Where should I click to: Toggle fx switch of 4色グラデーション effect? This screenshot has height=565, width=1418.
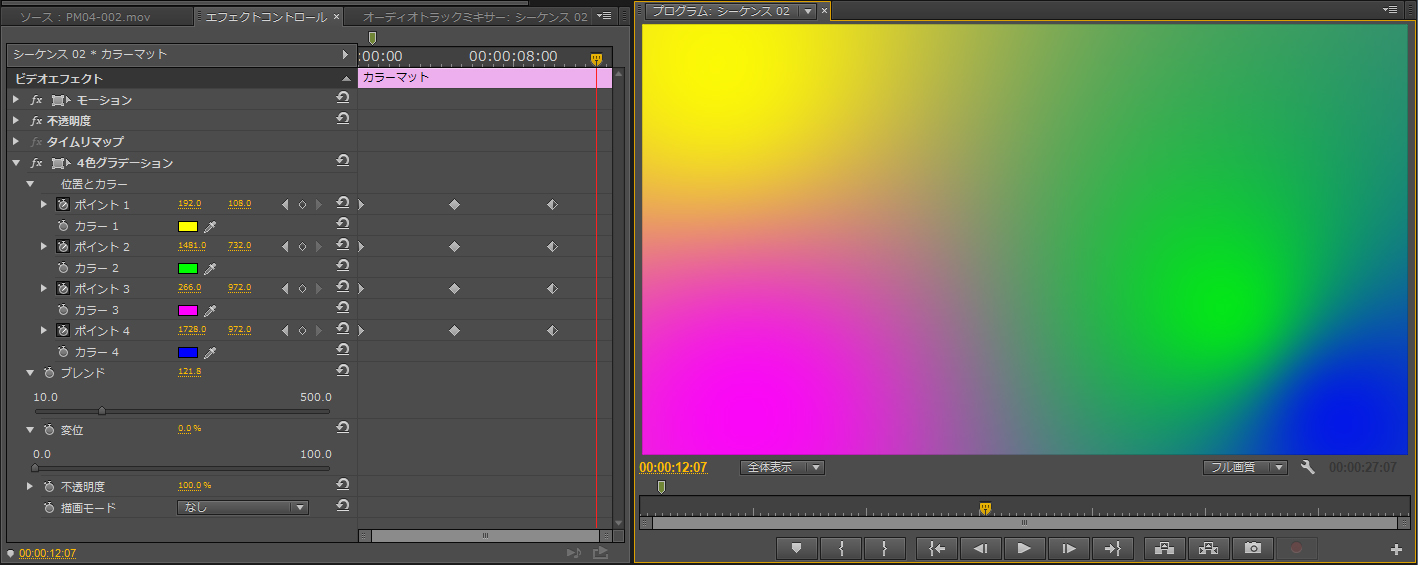tap(37, 163)
